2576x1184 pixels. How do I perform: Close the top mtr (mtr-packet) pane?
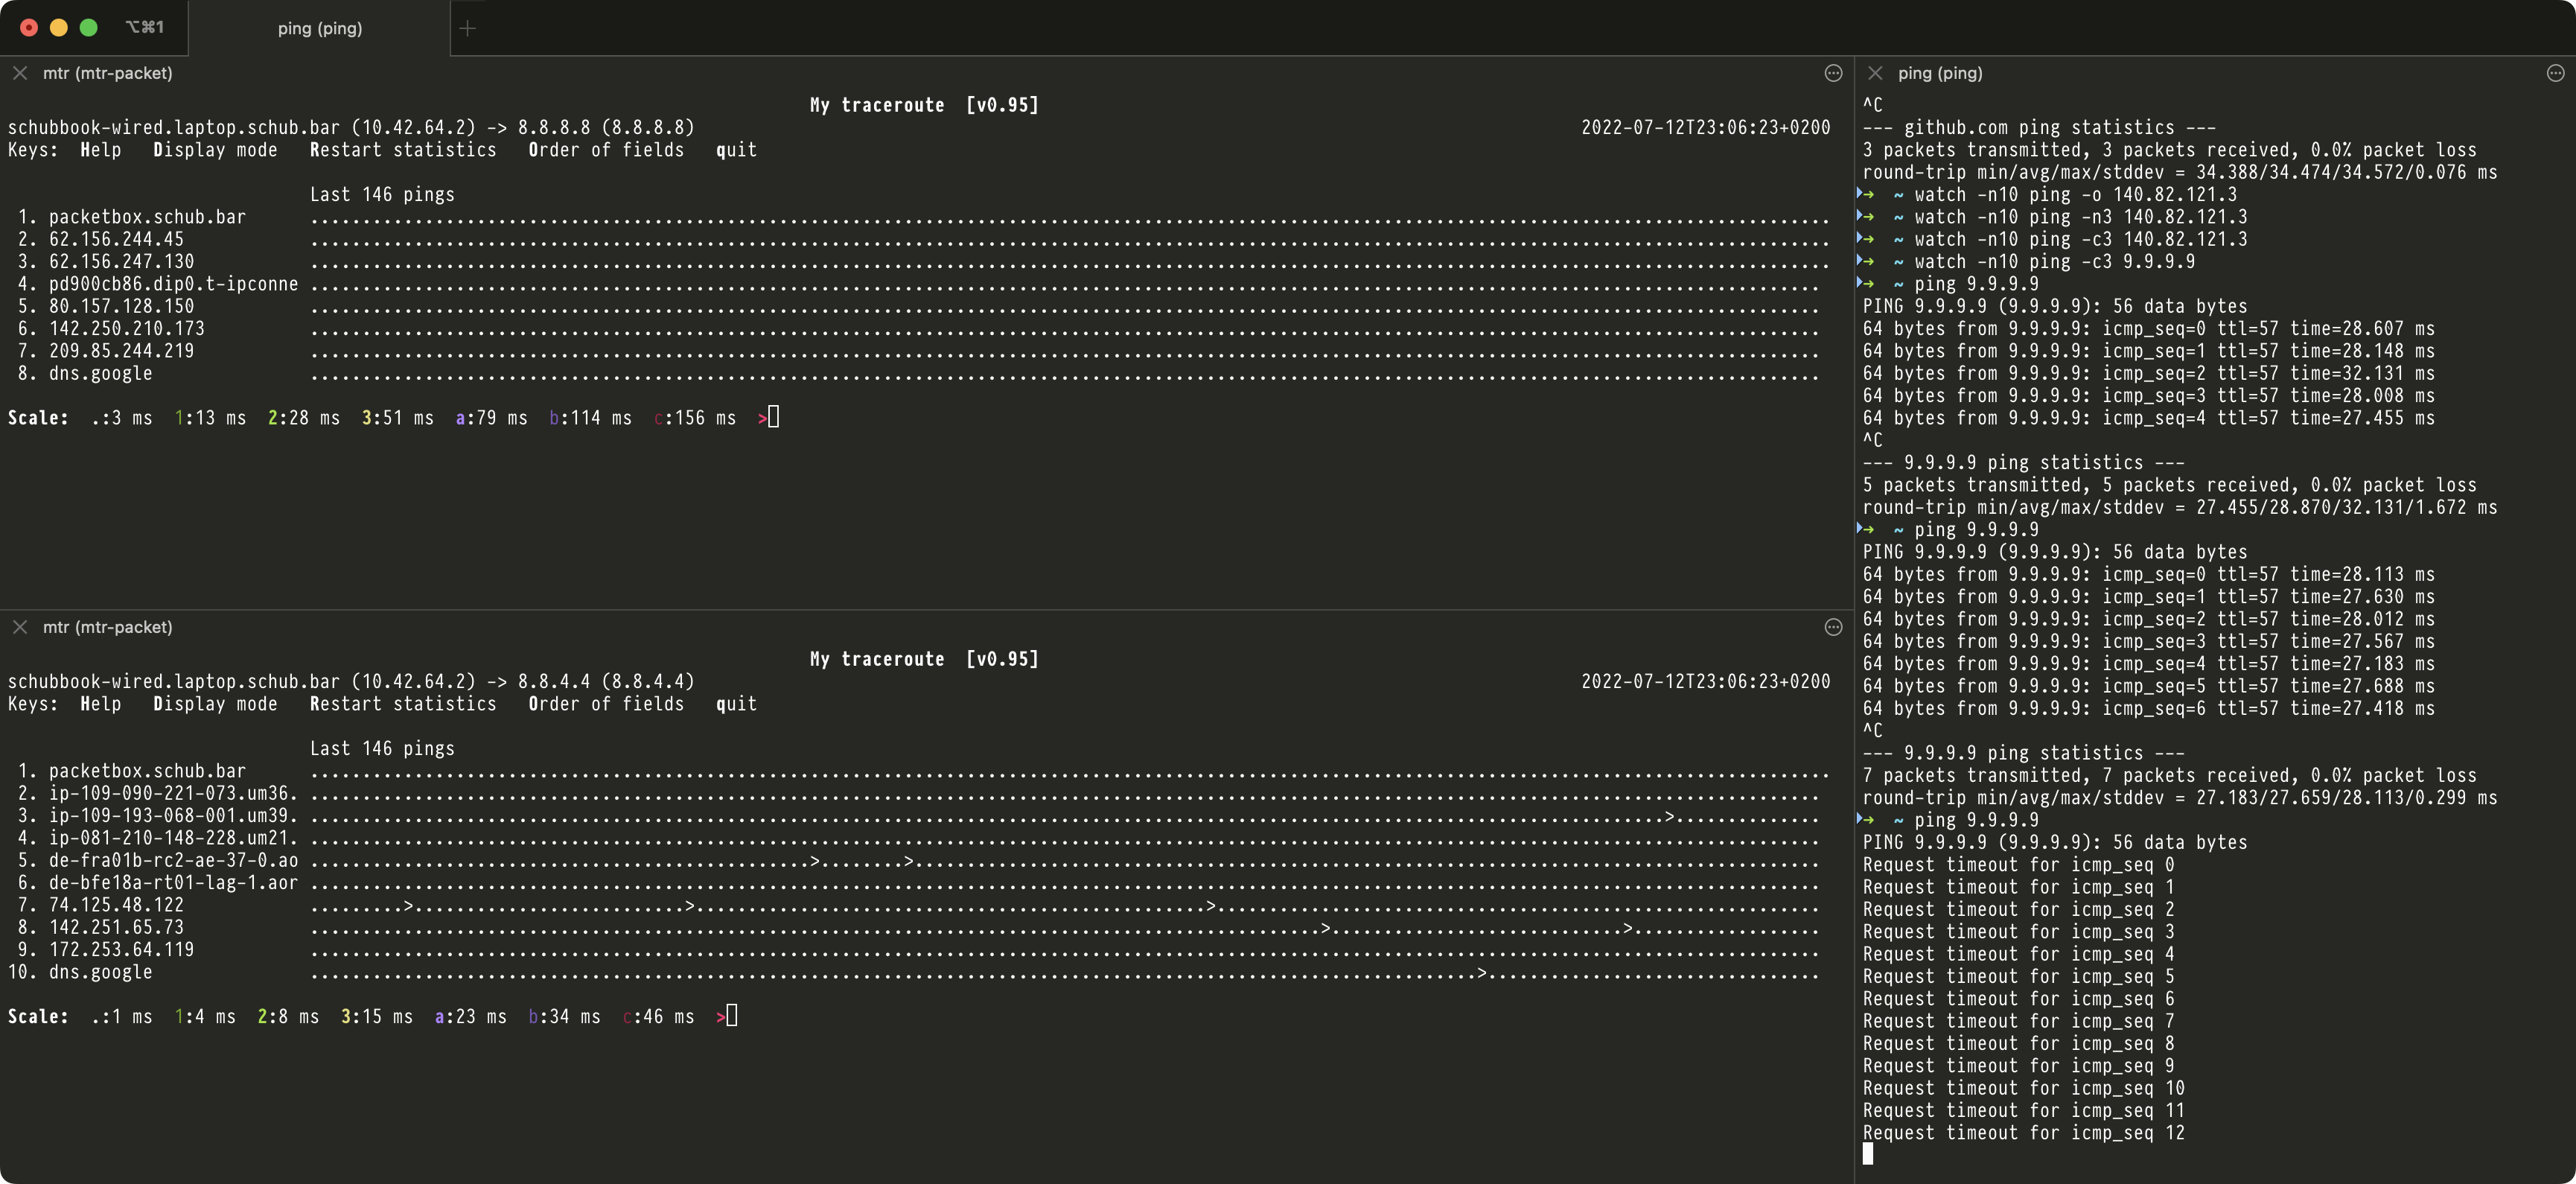[x=19, y=73]
